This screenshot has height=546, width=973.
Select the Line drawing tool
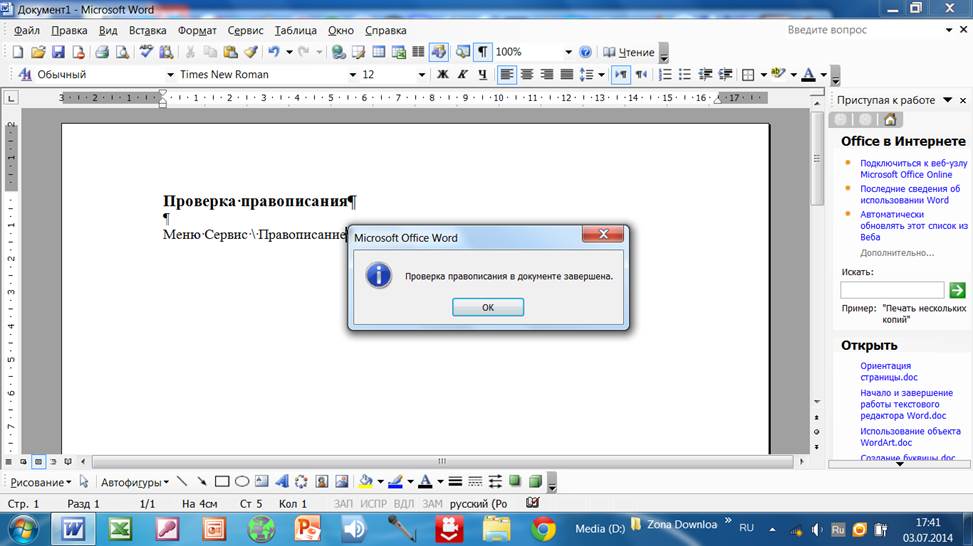182,481
